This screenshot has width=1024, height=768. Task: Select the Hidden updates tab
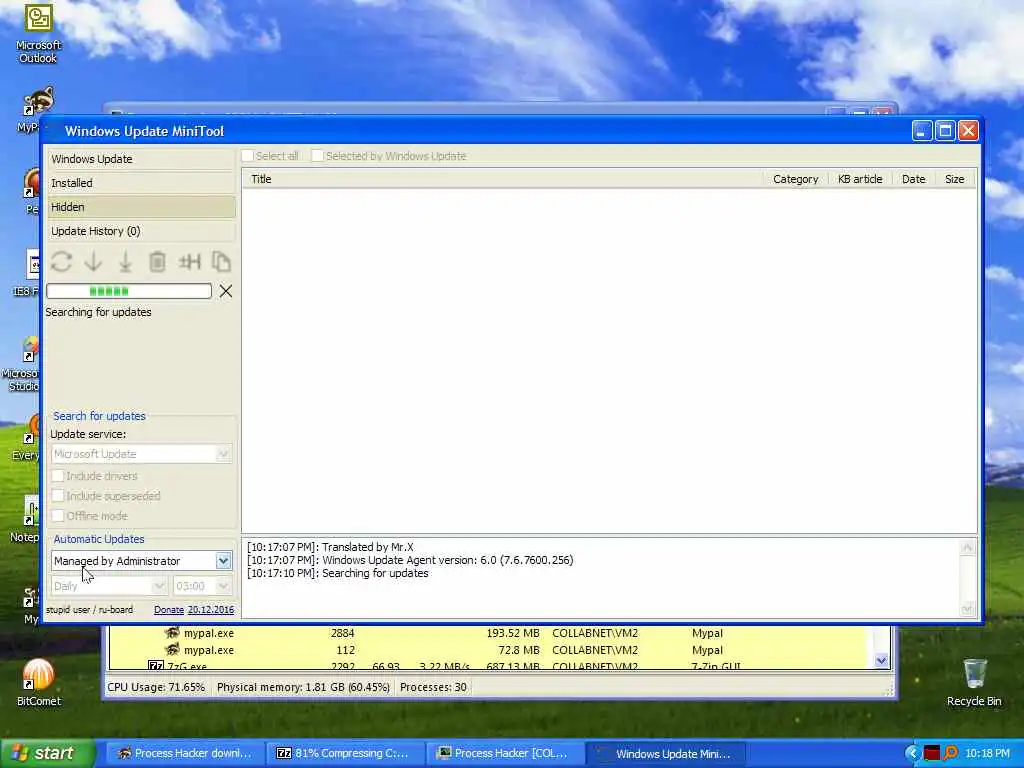point(141,207)
